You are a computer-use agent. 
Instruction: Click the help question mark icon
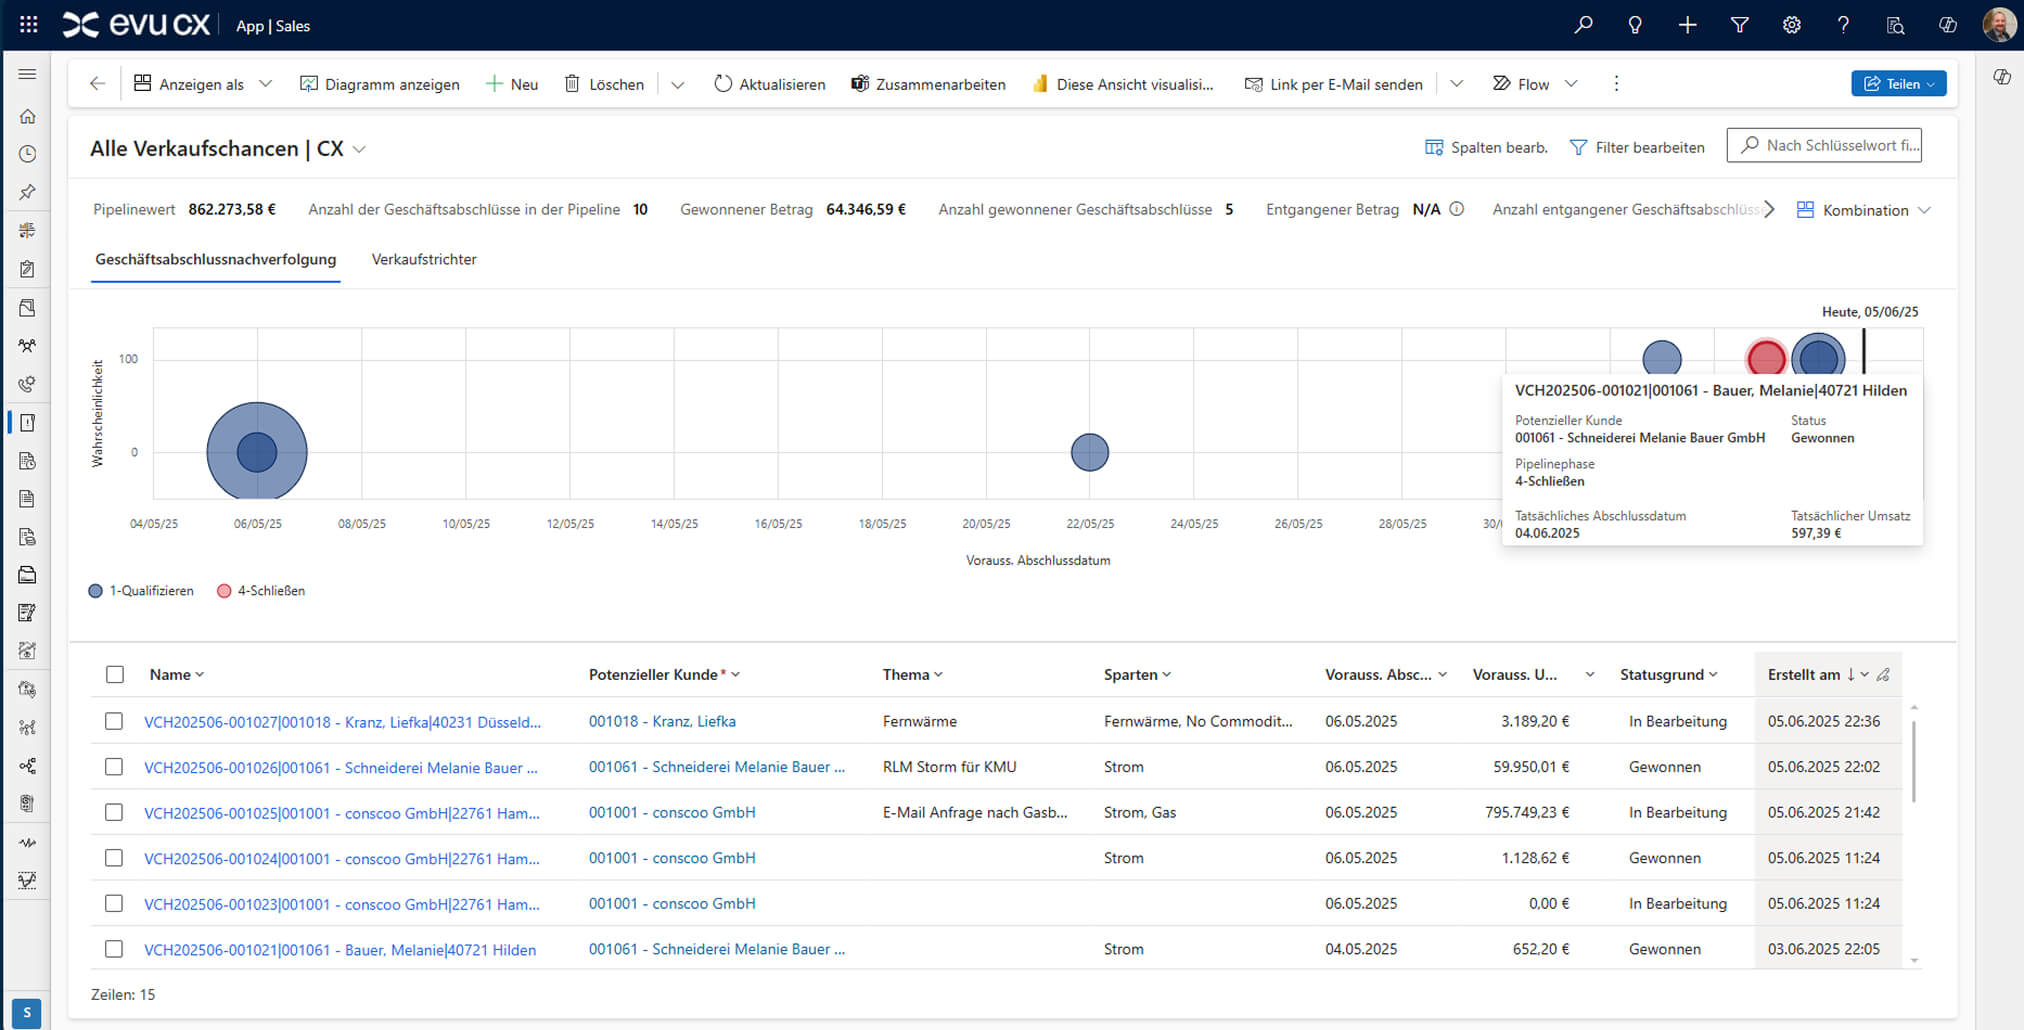[x=1843, y=25]
